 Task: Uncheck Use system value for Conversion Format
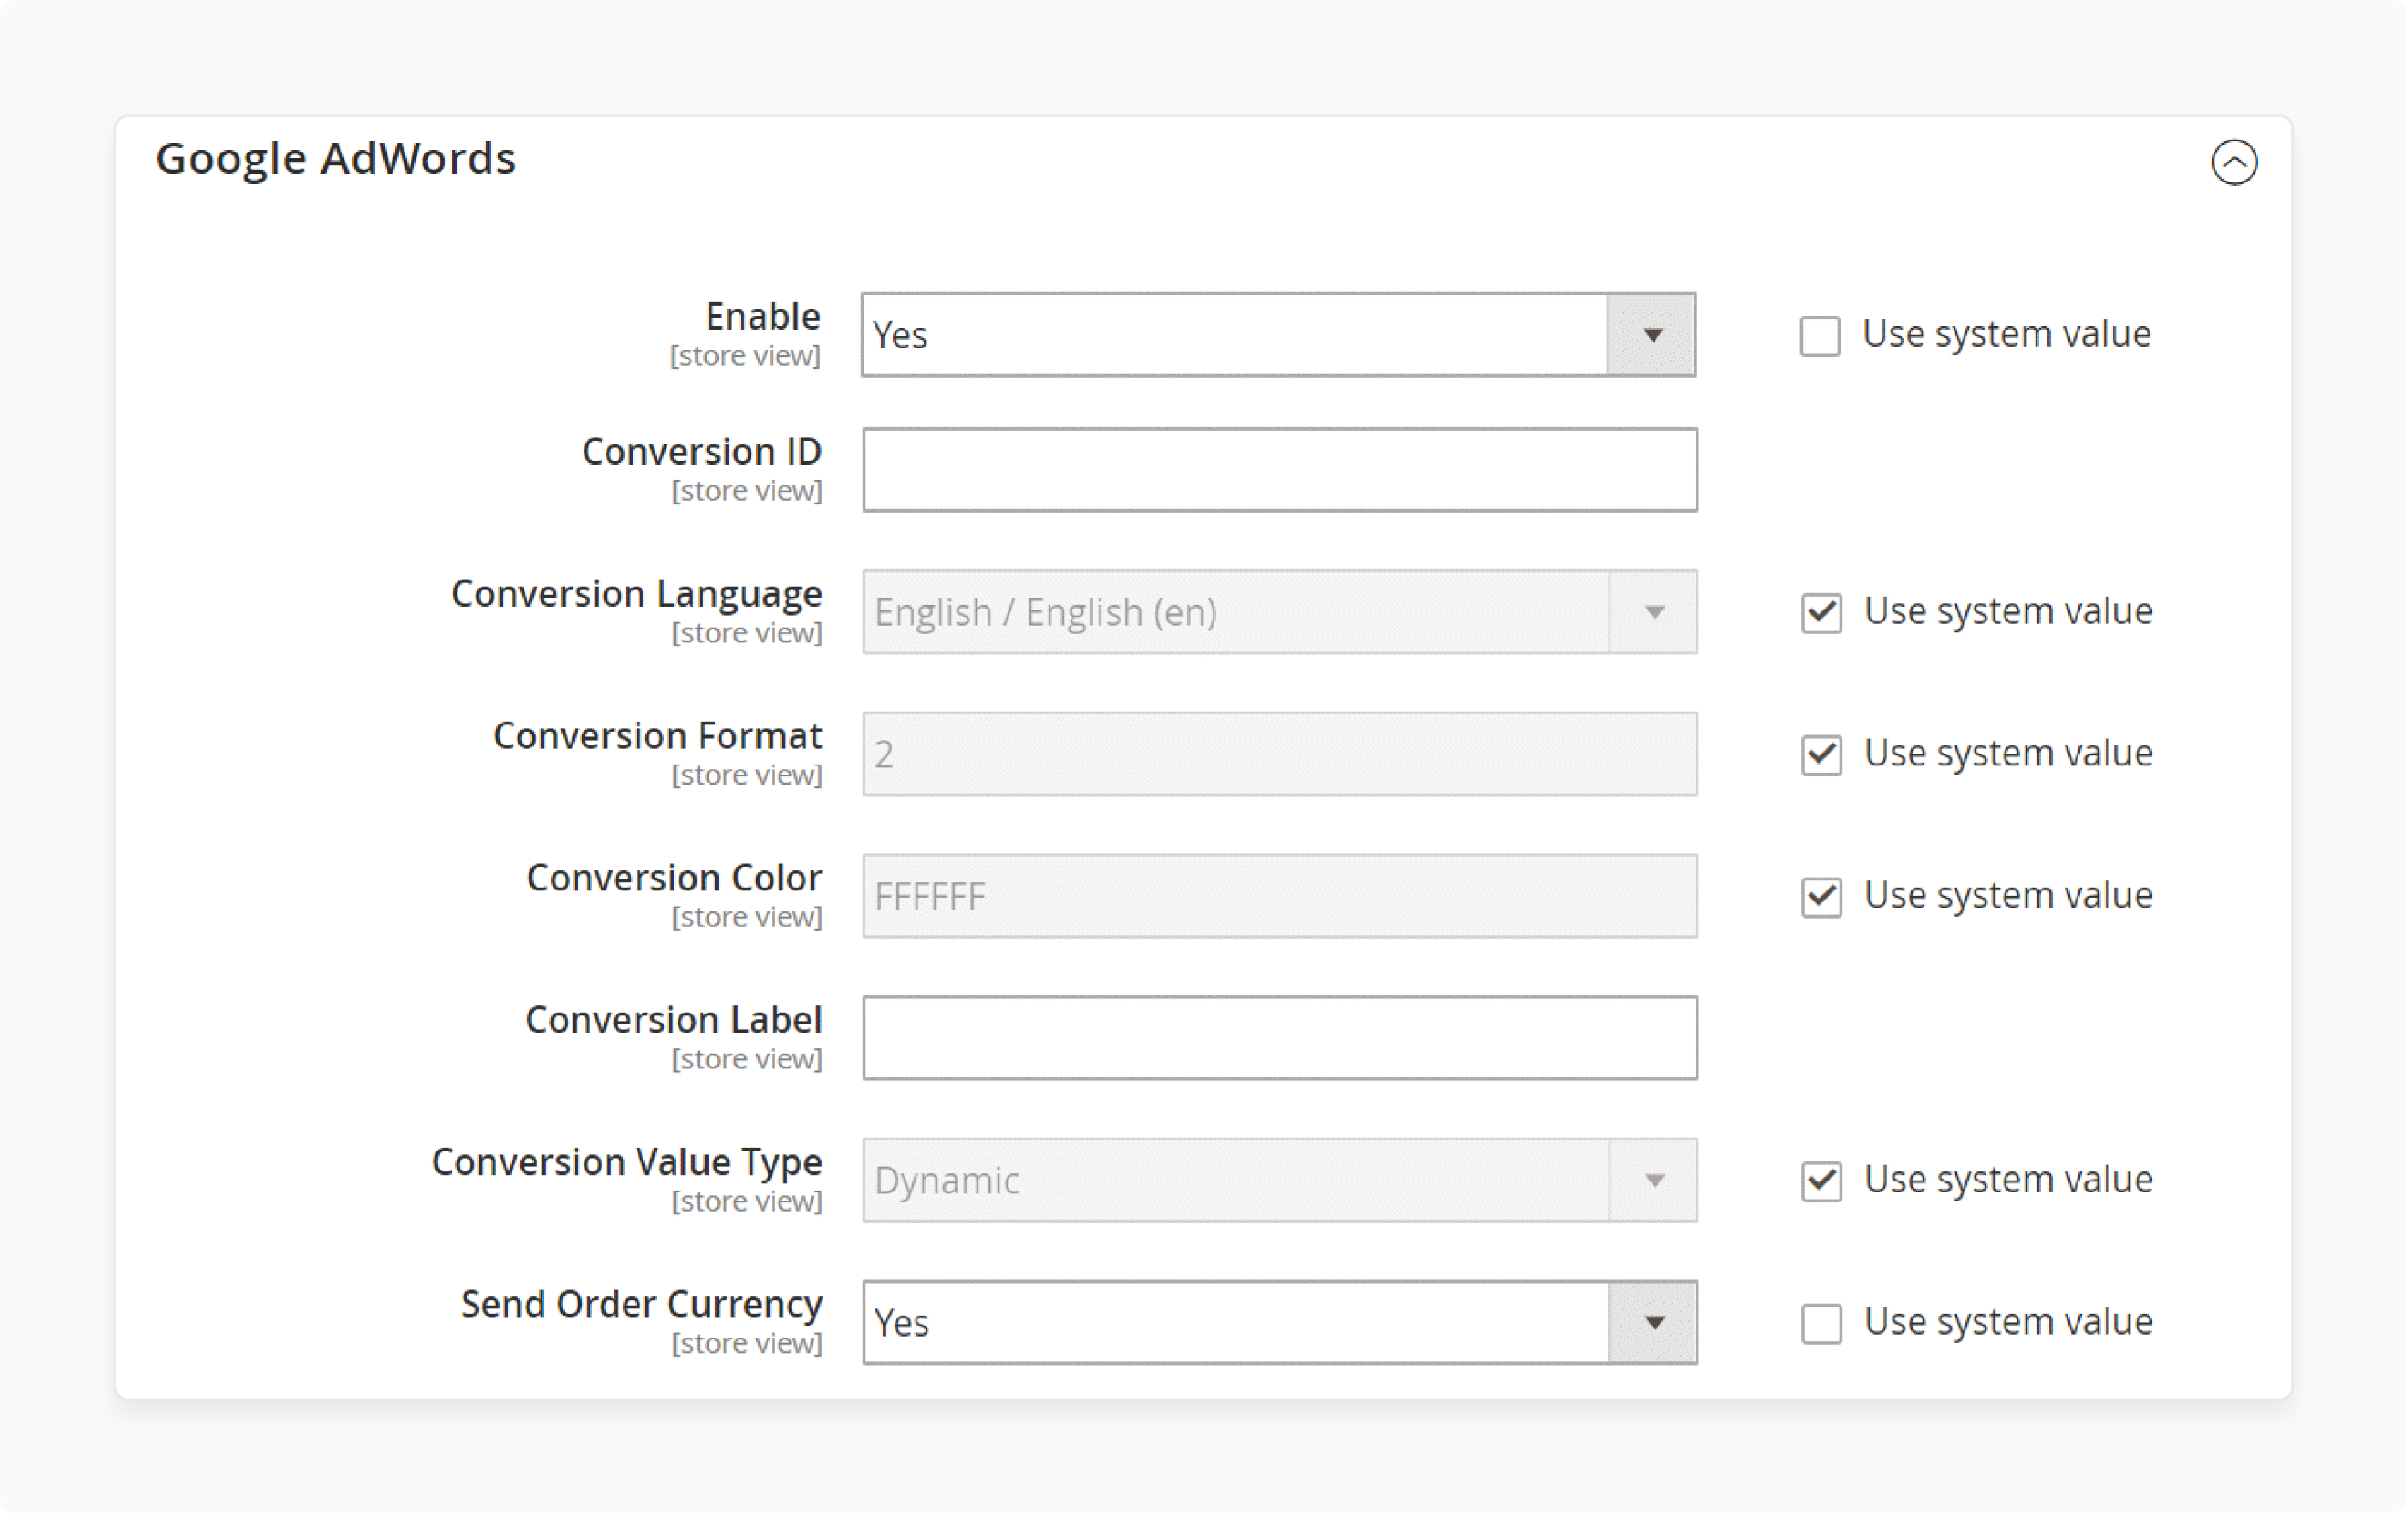coord(1821,754)
